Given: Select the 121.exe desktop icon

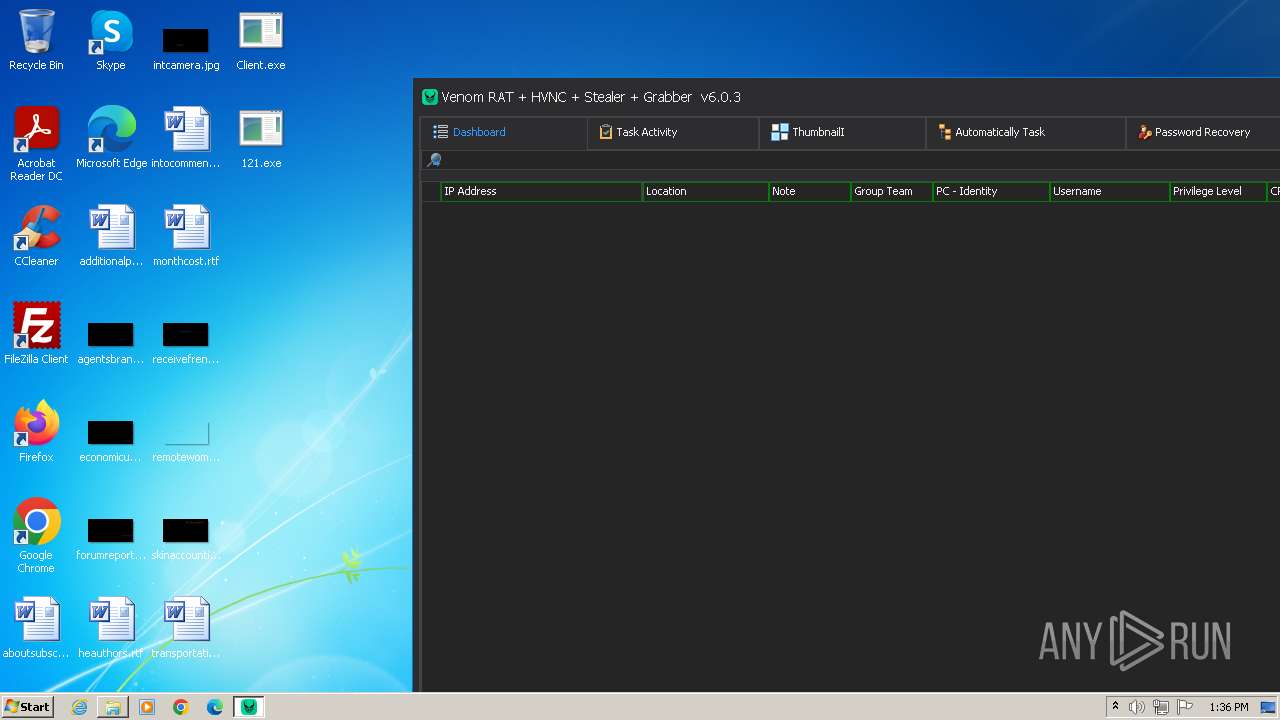Looking at the screenshot, I should tap(261, 139).
